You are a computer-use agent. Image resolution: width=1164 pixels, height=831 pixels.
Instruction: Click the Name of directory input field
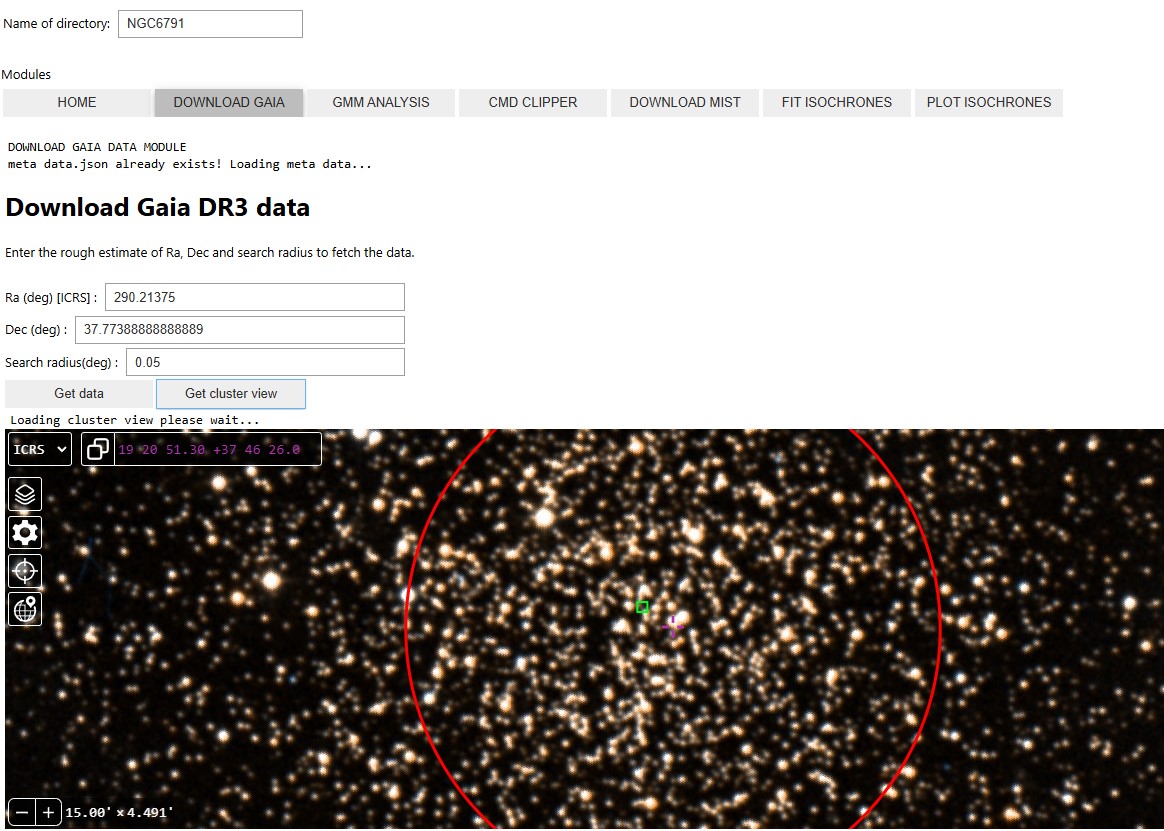click(210, 24)
